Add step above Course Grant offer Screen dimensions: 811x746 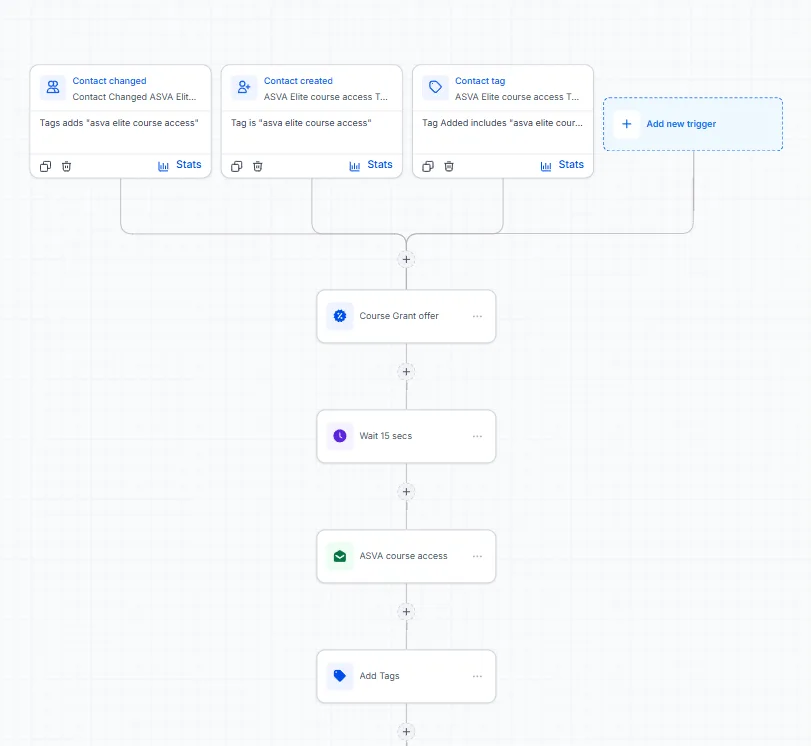(407, 259)
